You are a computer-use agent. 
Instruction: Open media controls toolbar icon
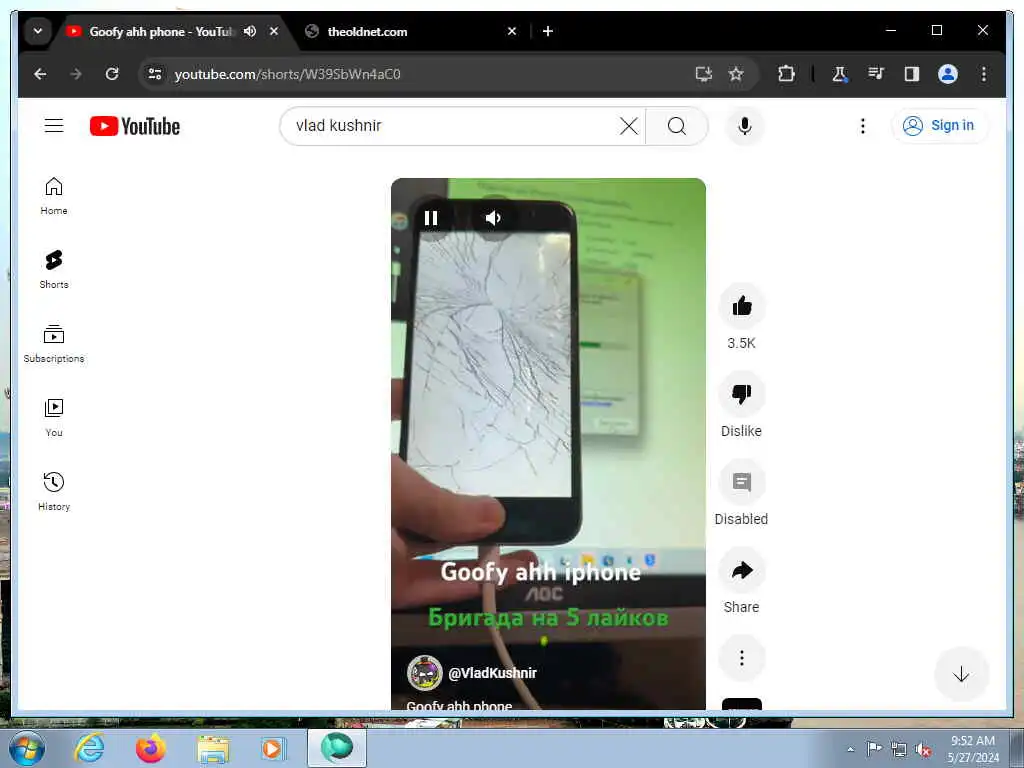(876, 74)
